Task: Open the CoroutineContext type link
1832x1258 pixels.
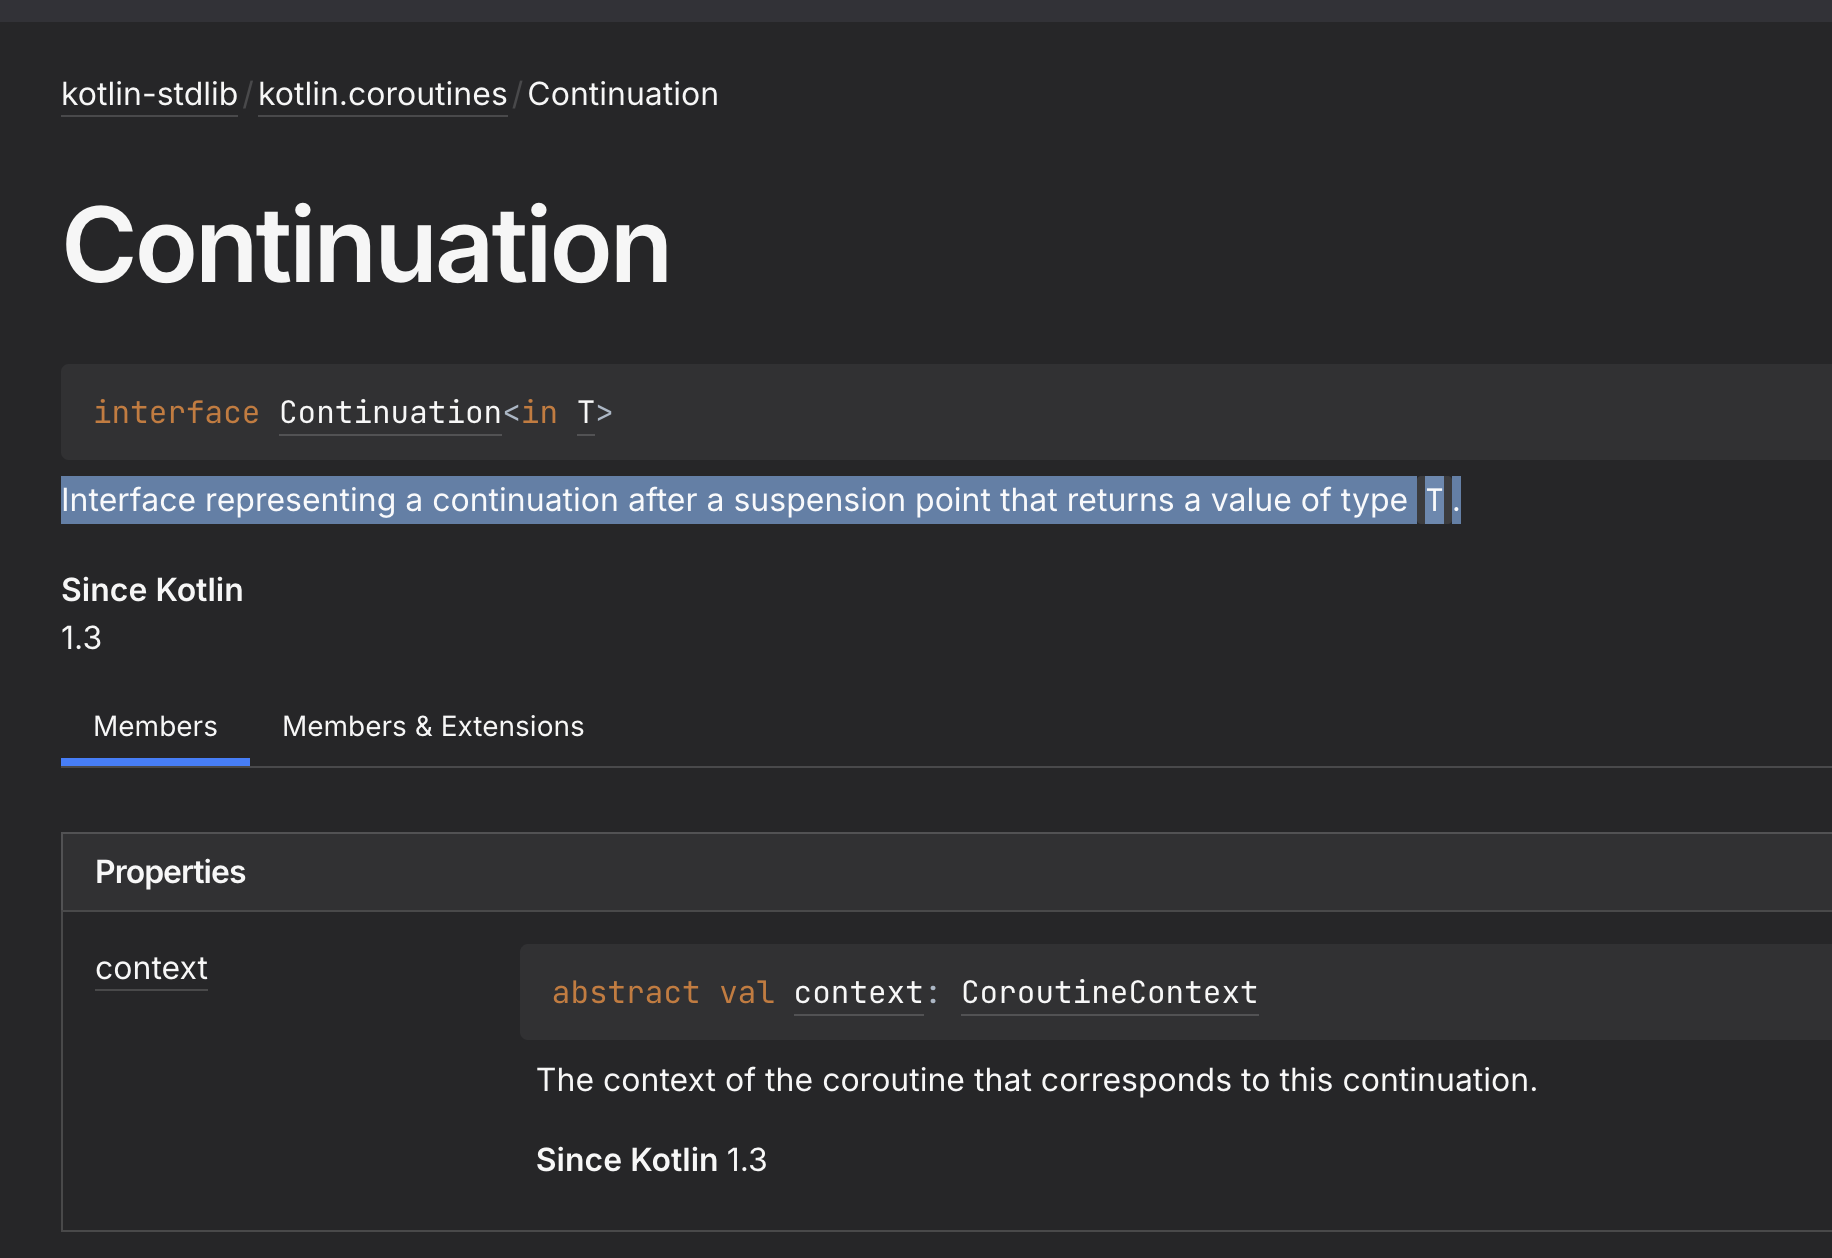Action: tap(1109, 993)
